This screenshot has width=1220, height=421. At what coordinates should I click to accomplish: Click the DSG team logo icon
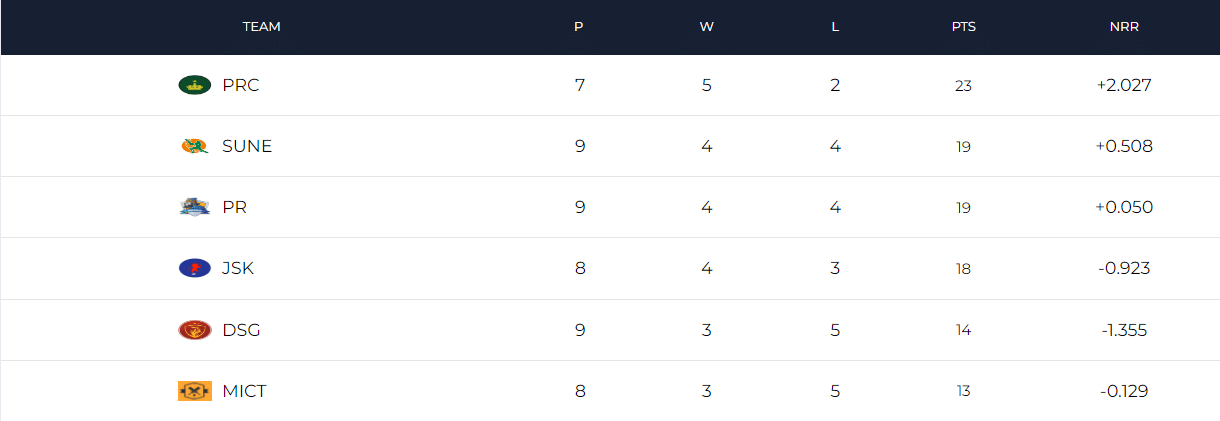(195, 329)
